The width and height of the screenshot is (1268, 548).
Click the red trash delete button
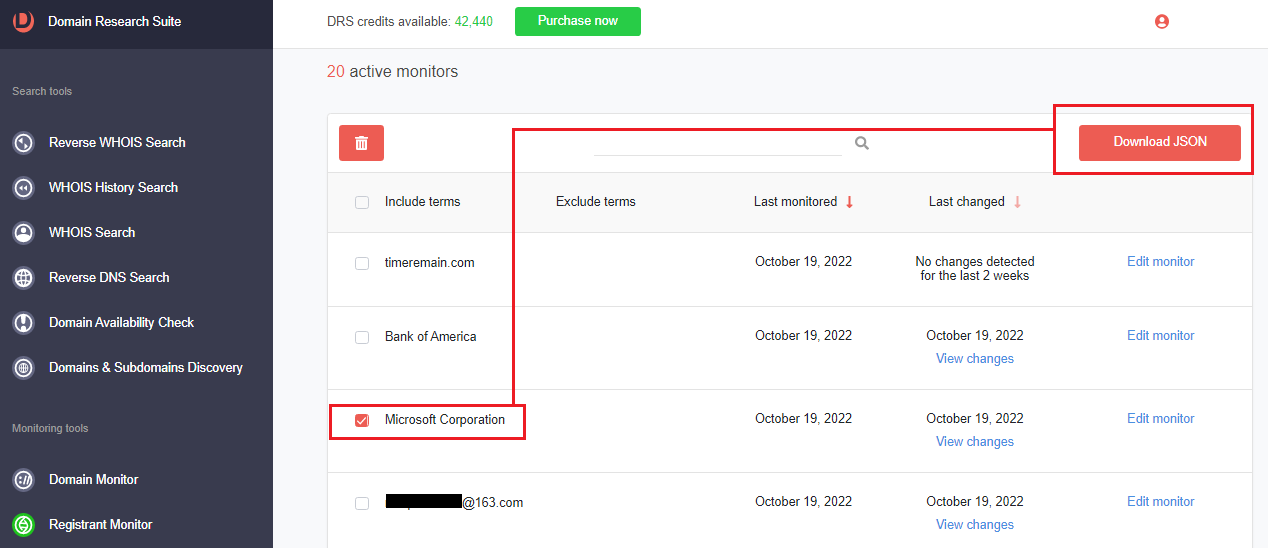[361, 143]
